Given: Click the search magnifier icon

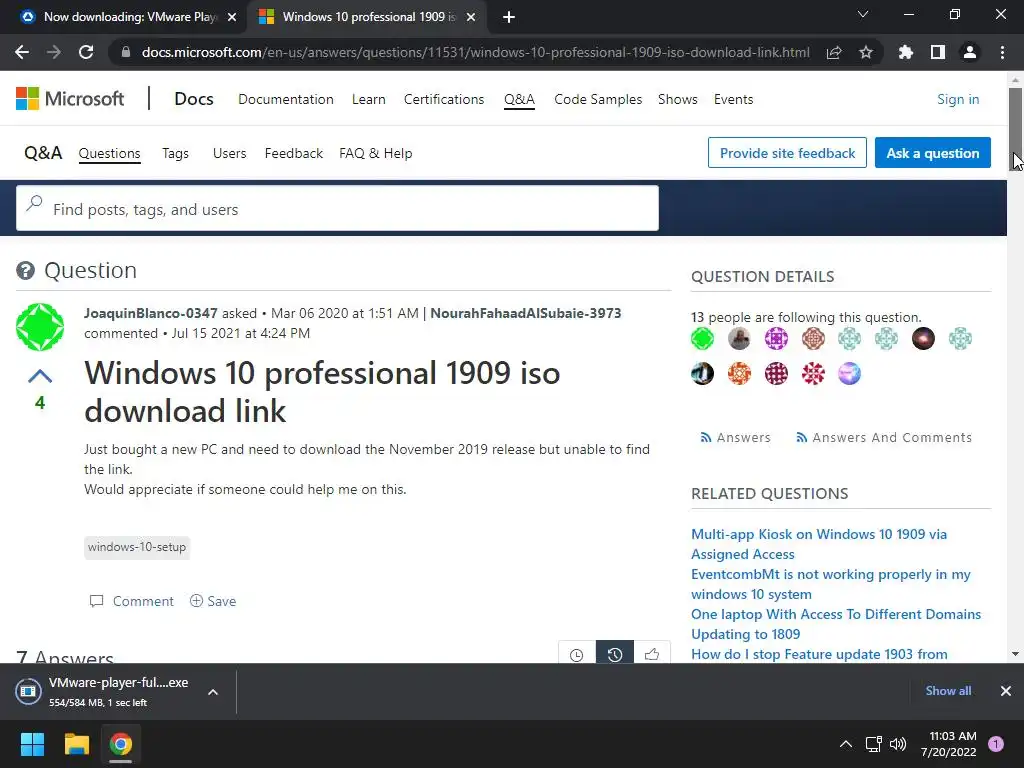Looking at the screenshot, I should point(34,204).
